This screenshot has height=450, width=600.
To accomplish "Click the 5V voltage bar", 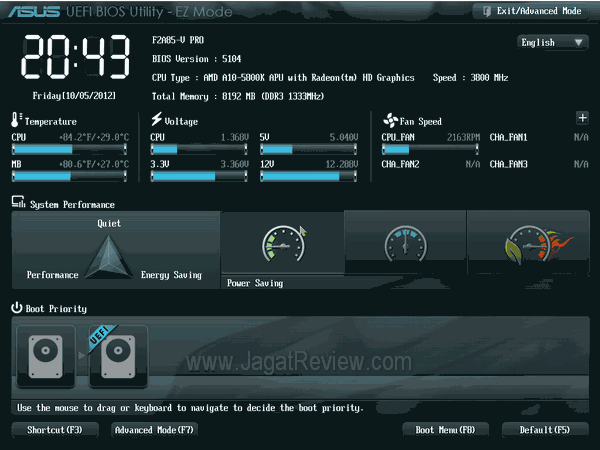I will pyautogui.click(x=308, y=149).
